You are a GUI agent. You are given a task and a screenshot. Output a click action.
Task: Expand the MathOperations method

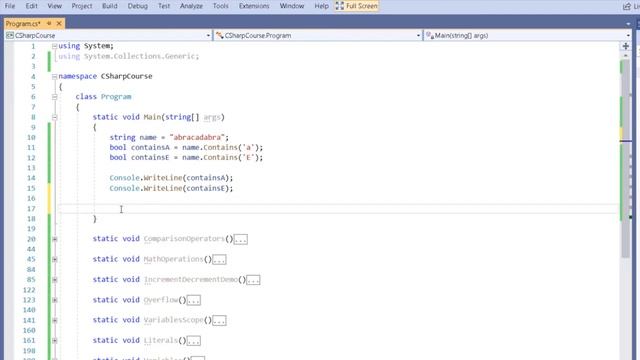[54, 259]
